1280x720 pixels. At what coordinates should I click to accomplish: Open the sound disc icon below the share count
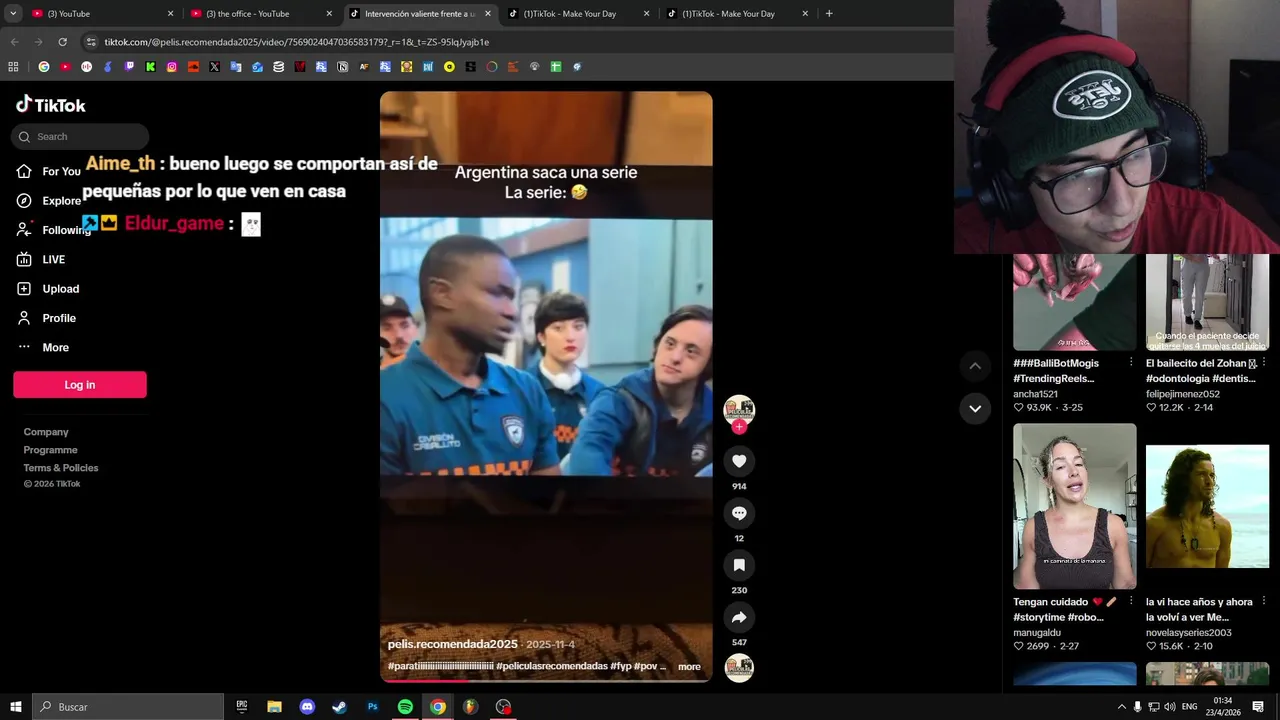(x=739, y=668)
